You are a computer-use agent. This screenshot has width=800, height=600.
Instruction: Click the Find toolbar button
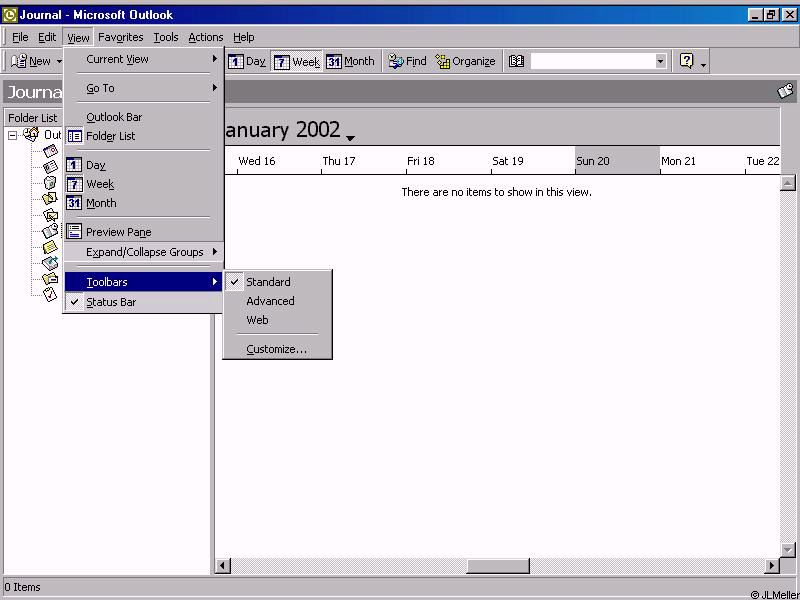pyautogui.click(x=407, y=61)
